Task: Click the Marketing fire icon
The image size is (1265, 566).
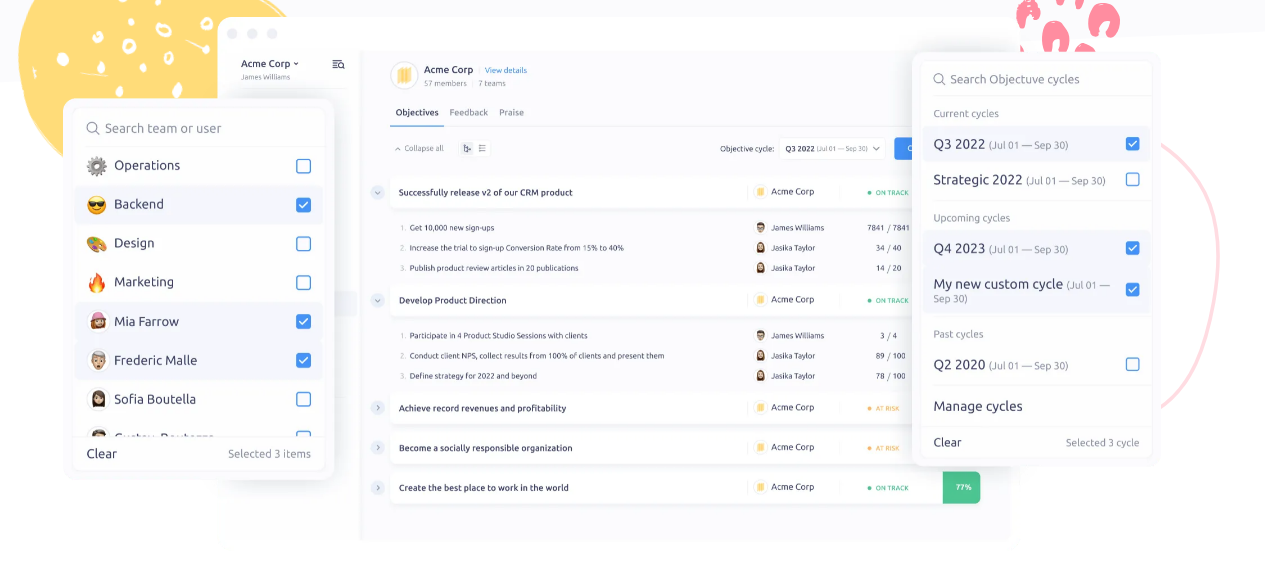Action: tap(97, 283)
